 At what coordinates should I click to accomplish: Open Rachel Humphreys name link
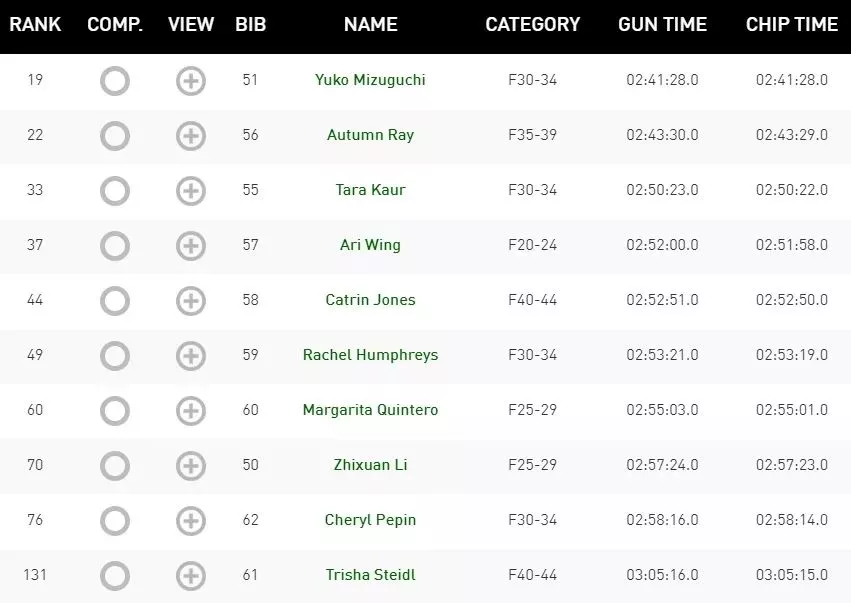370,356
